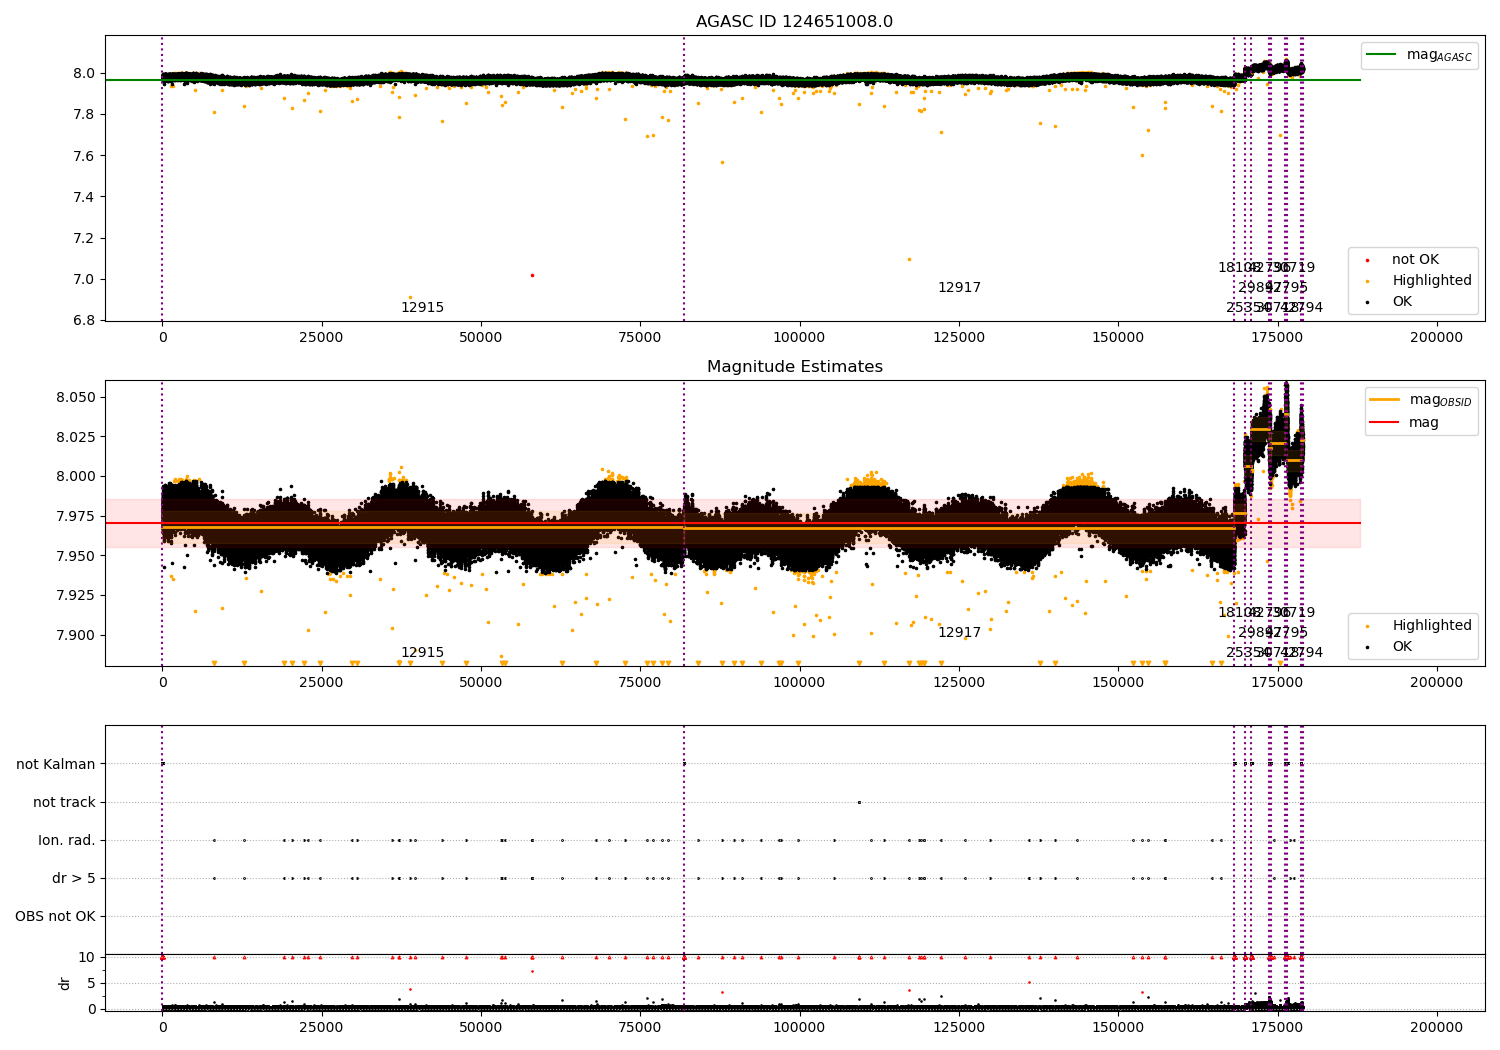Click the 12915 label in the top plot
This screenshot has height=1050, width=1500.
(422, 308)
